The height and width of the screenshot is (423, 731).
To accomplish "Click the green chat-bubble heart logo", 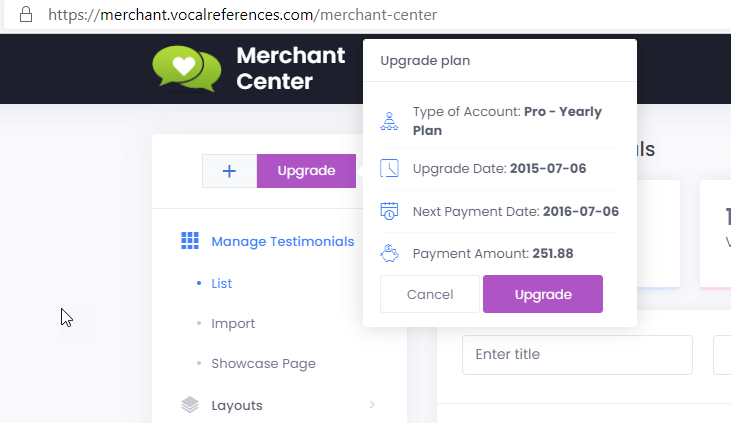I will pyautogui.click(x=187, y=69).
